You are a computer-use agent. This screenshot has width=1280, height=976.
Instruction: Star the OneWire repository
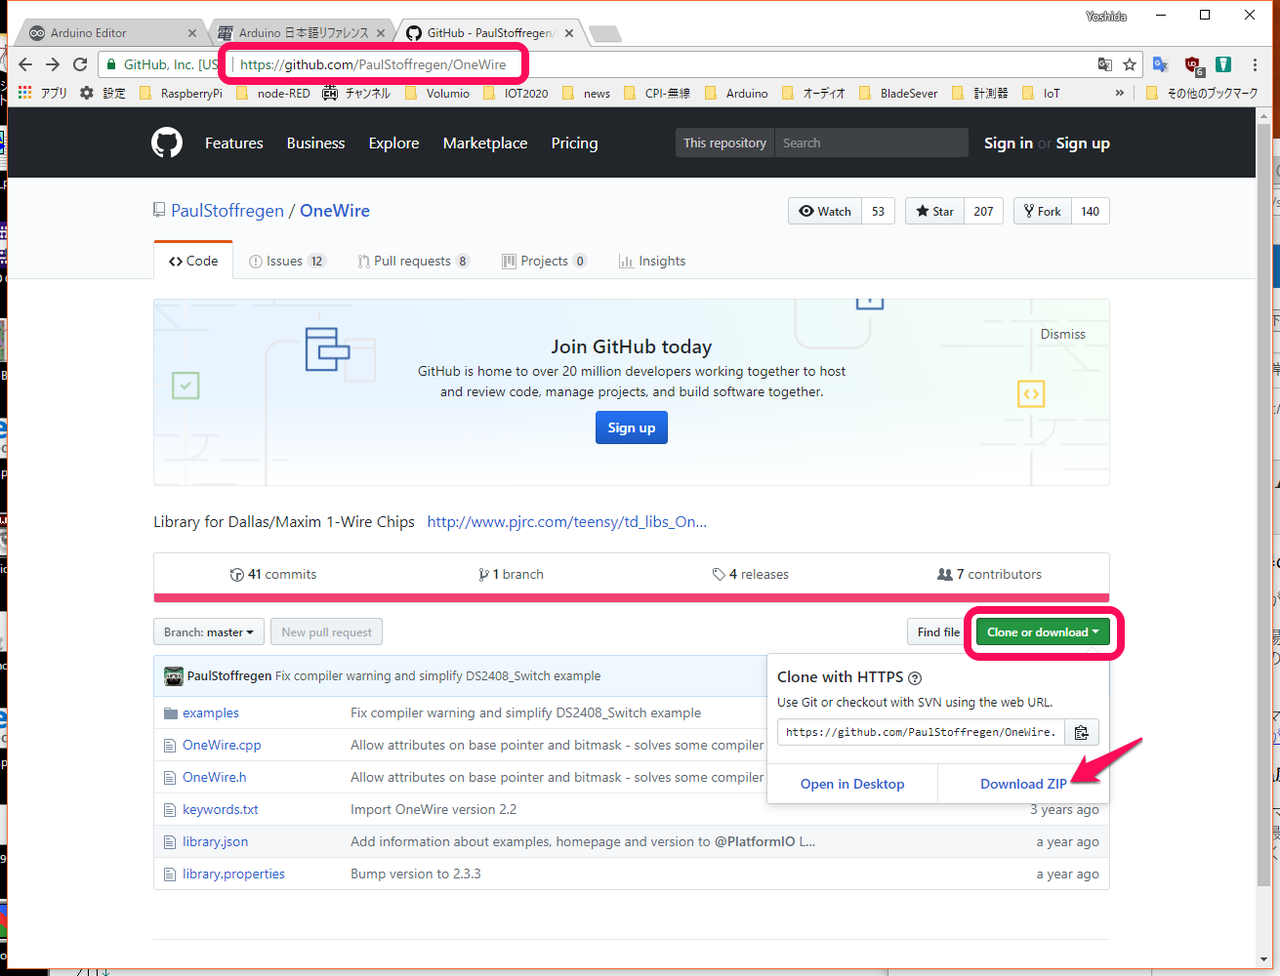935,211
